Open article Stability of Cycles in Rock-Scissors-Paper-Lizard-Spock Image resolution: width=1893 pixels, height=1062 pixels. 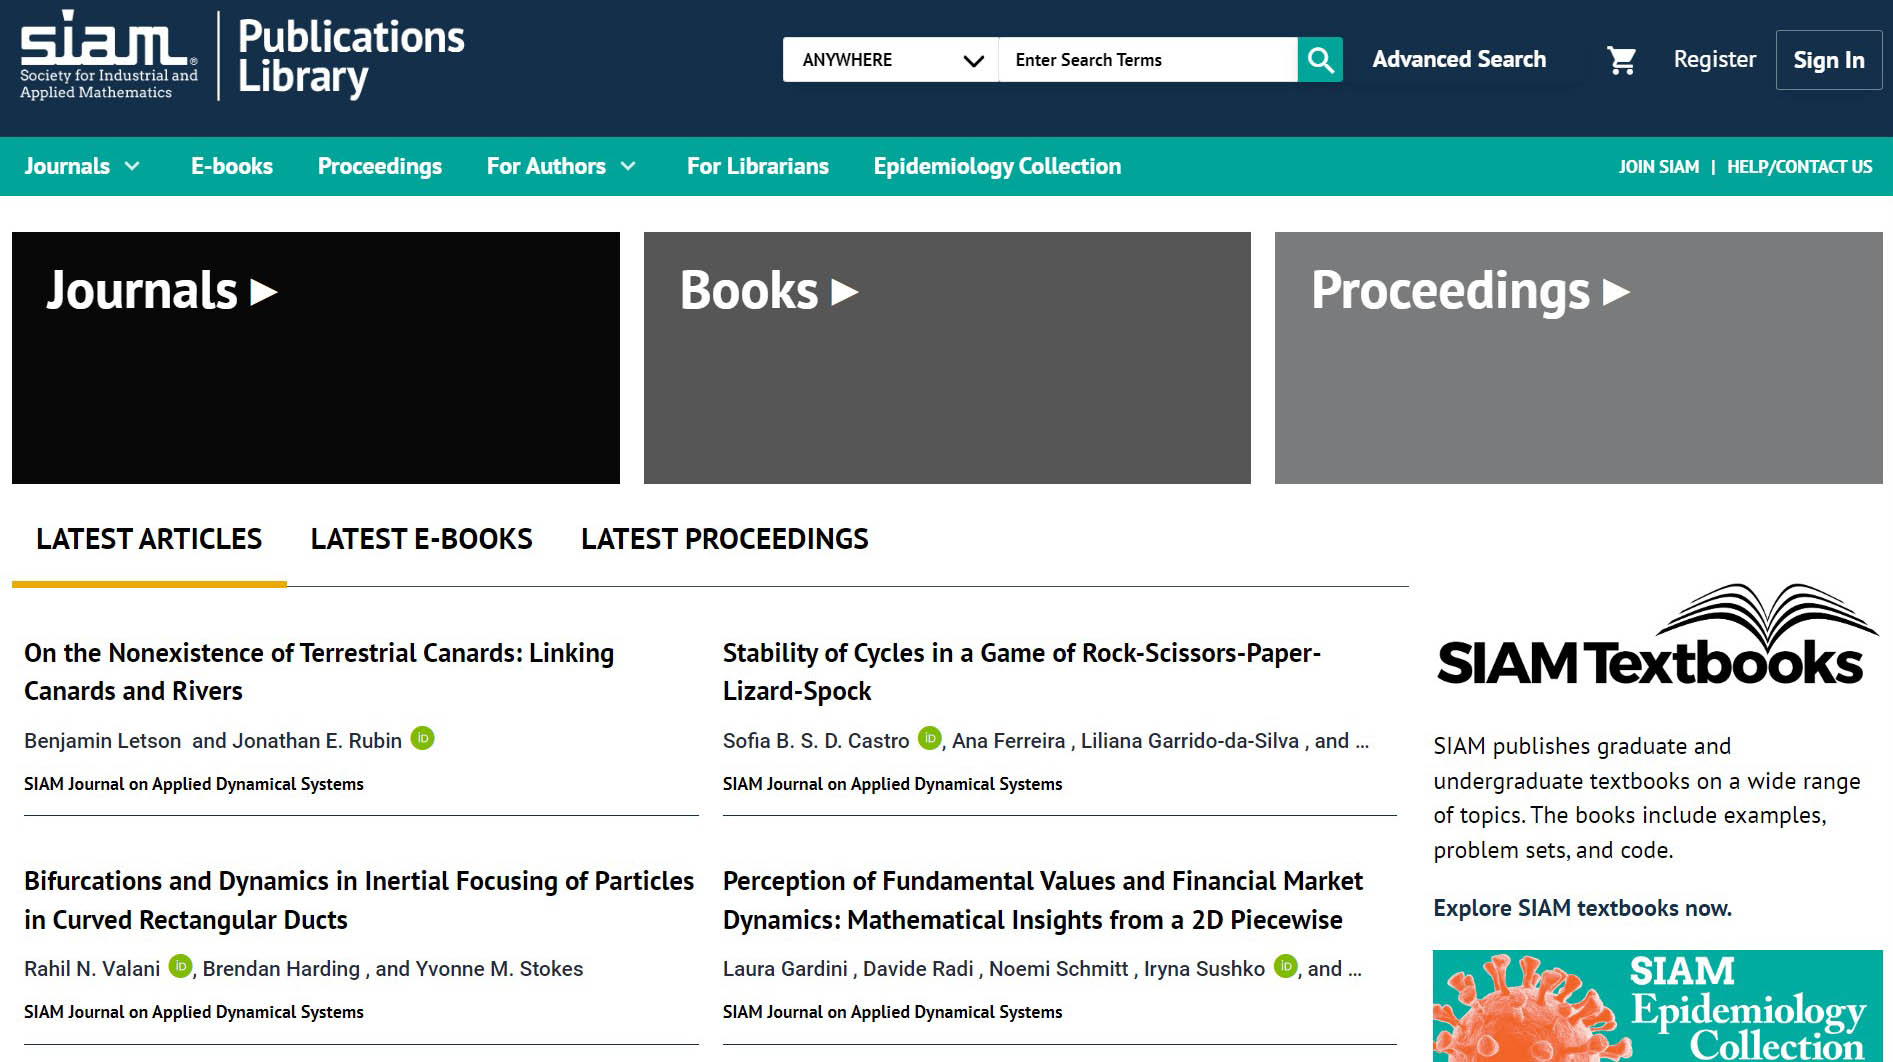1022,672
